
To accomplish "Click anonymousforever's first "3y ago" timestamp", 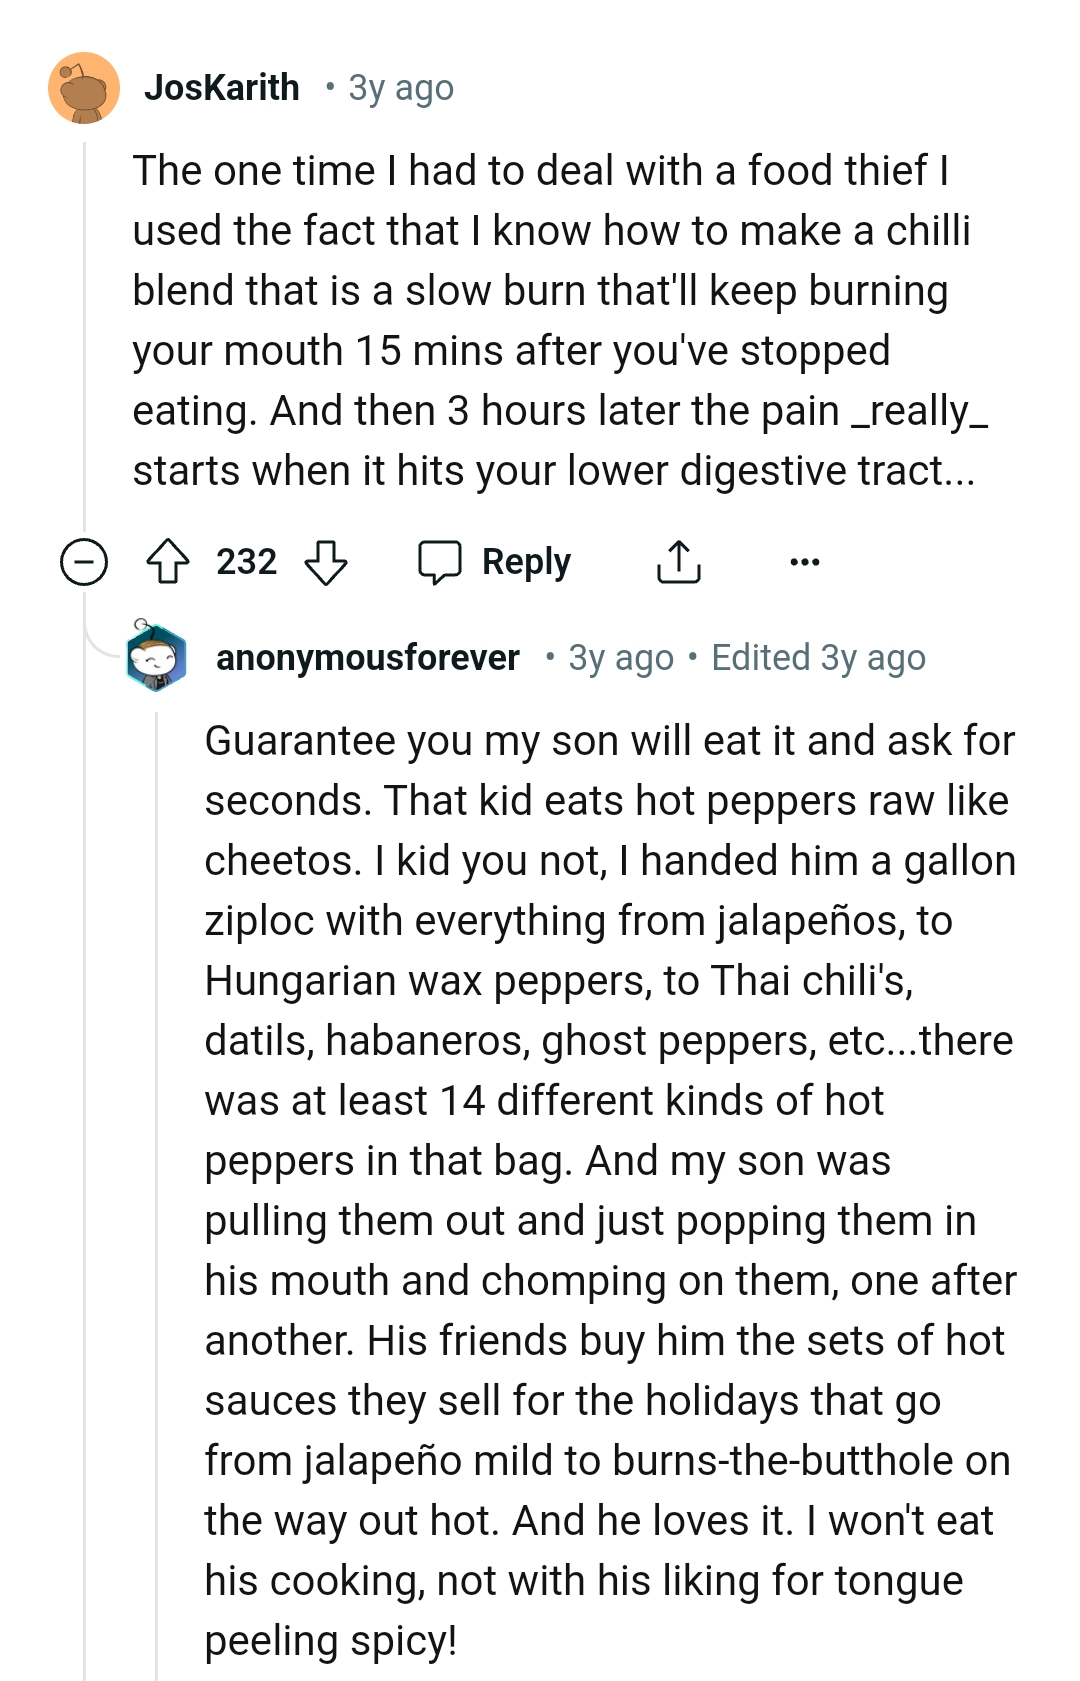I will coord(621,658).
